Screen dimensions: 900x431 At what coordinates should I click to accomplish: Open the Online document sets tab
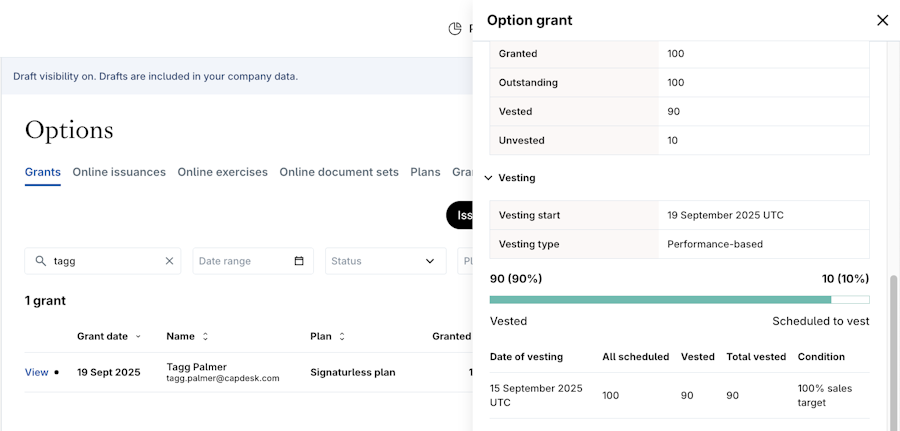339,172
